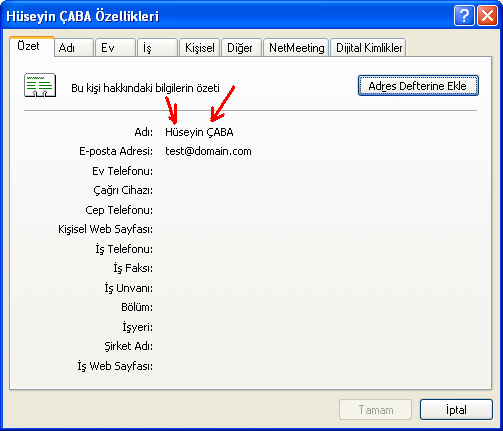Click the address book card icon
Viewport: 503px width, 431px height.
click(x=40, y=85)
